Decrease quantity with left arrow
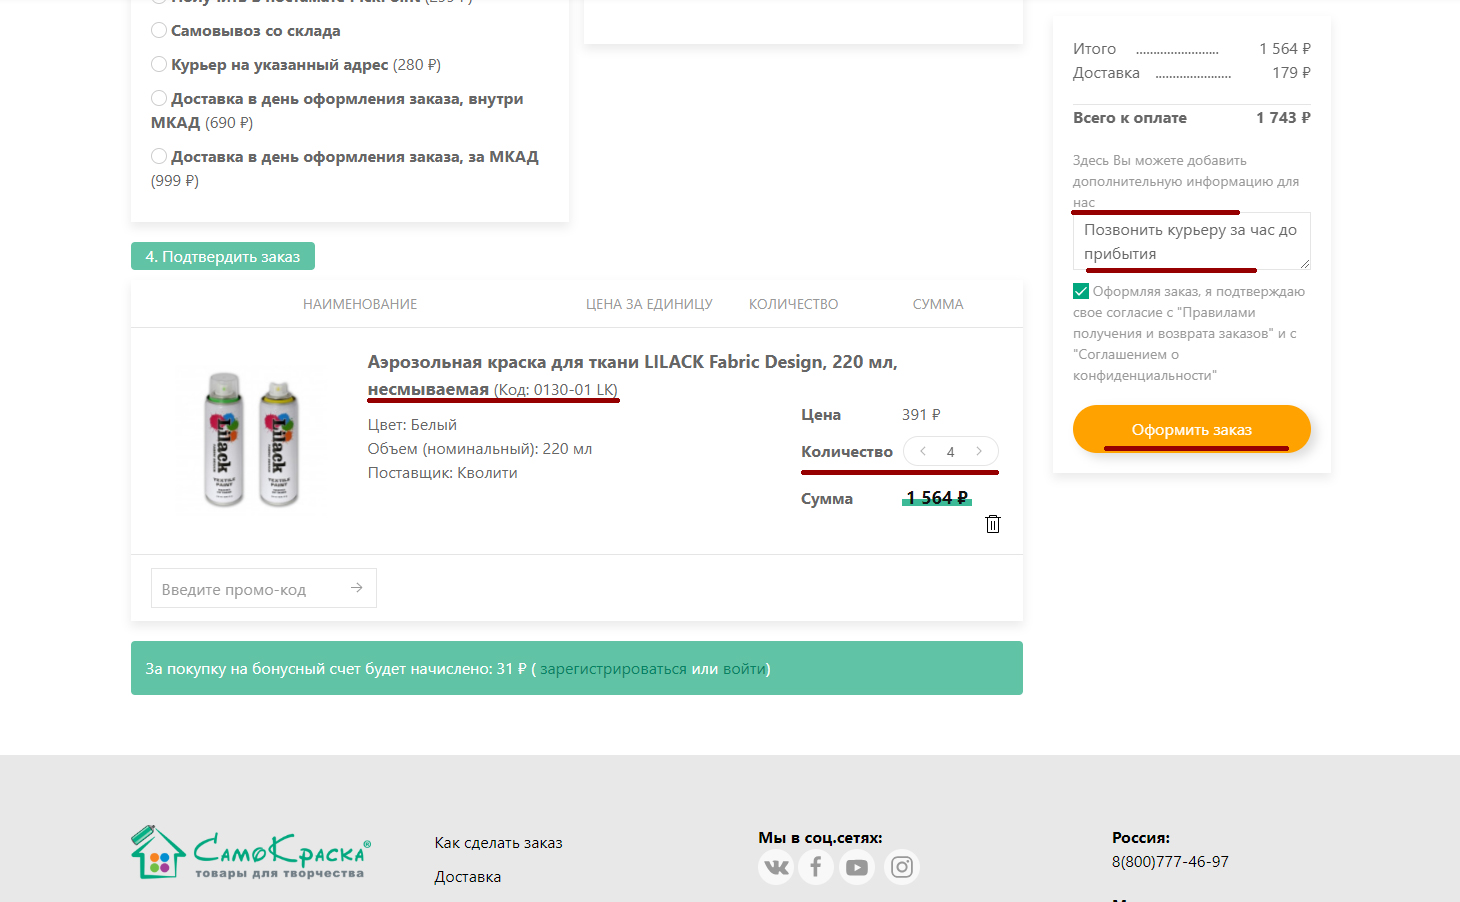Viewport: 1460px width, 902px height. tap(923, 451)
